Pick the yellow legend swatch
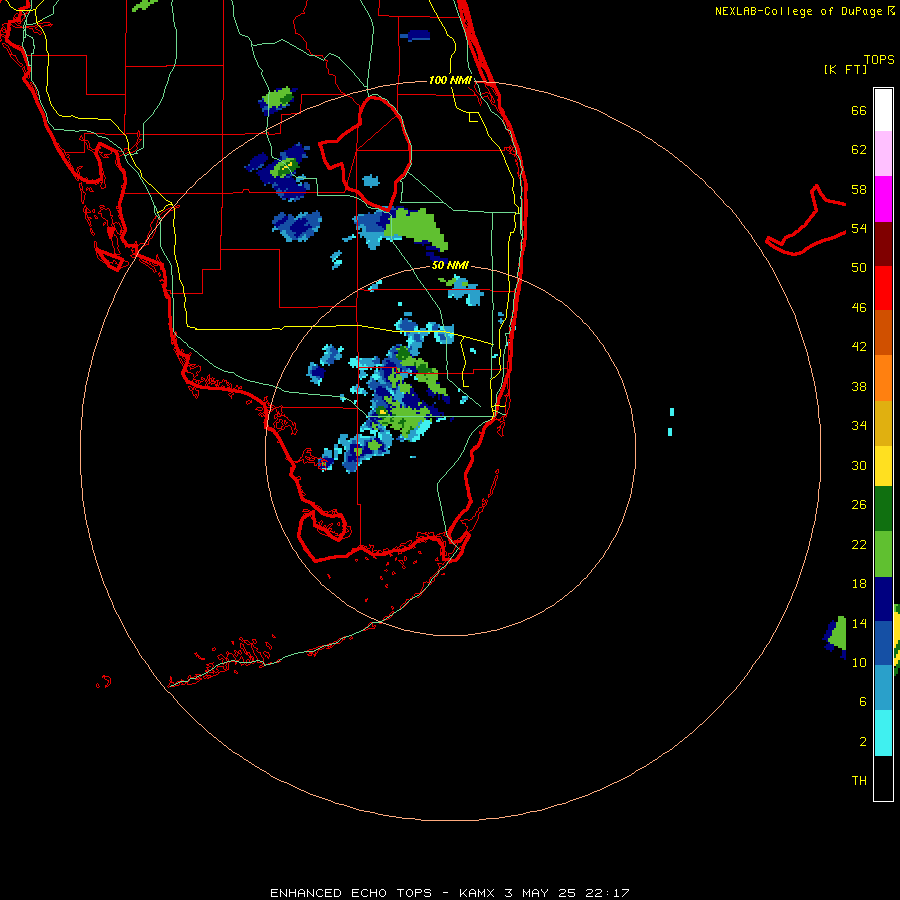Viewport: 900px width, 900px height. click(883, 466)
